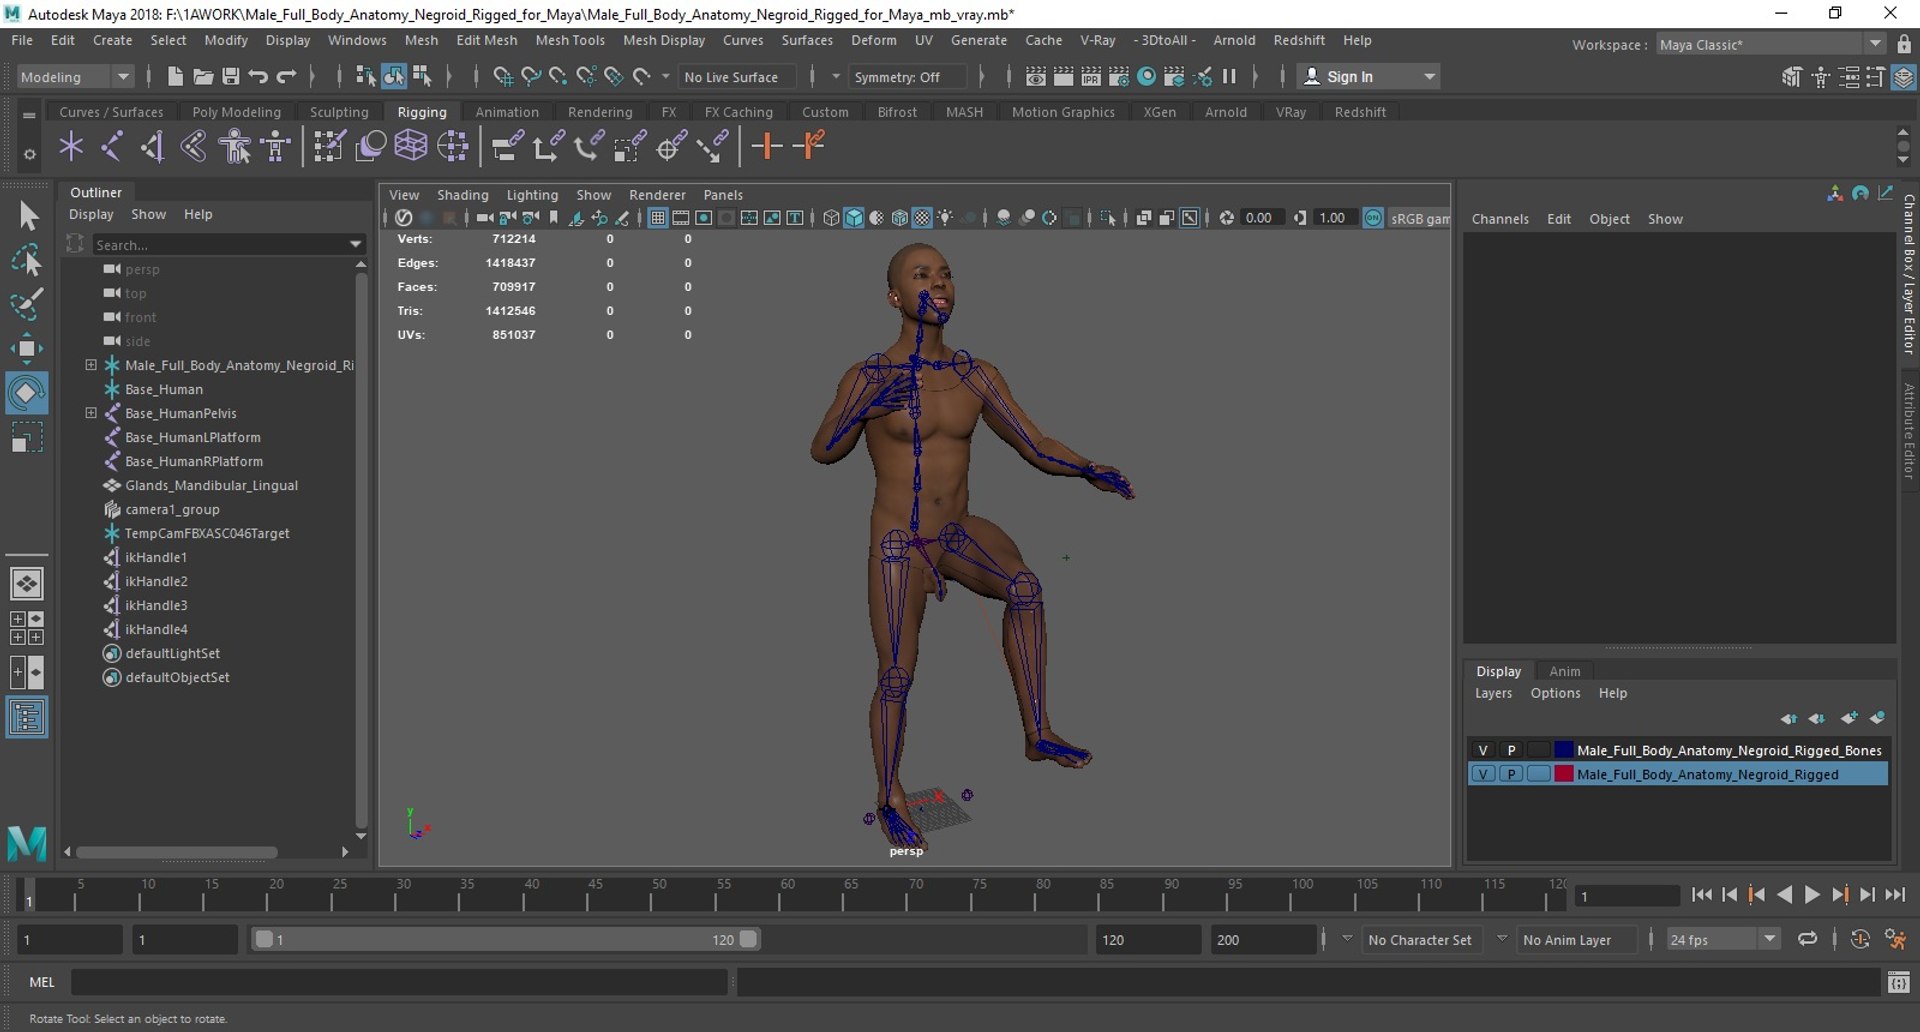1920x1032 pixels.
Task: Select the Scale tool in the toolbox
Action: click(x=27, y=438)
